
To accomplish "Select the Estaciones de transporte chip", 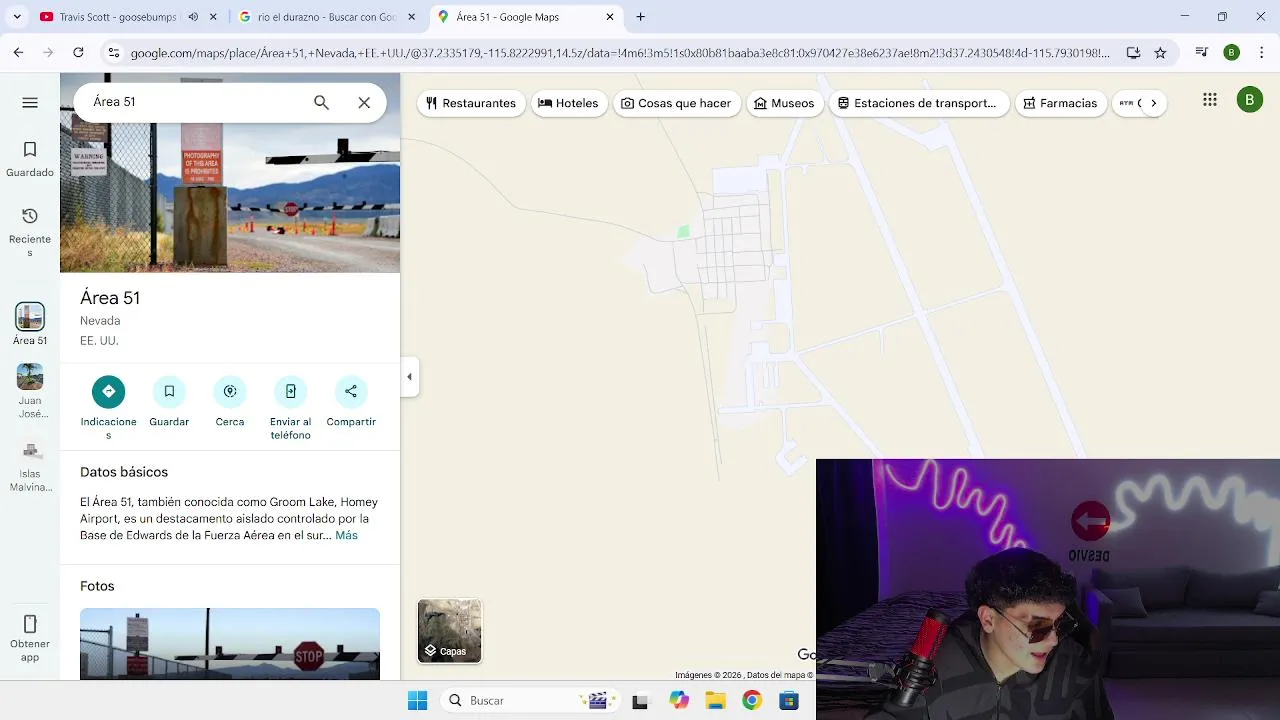I will point(917,103).
